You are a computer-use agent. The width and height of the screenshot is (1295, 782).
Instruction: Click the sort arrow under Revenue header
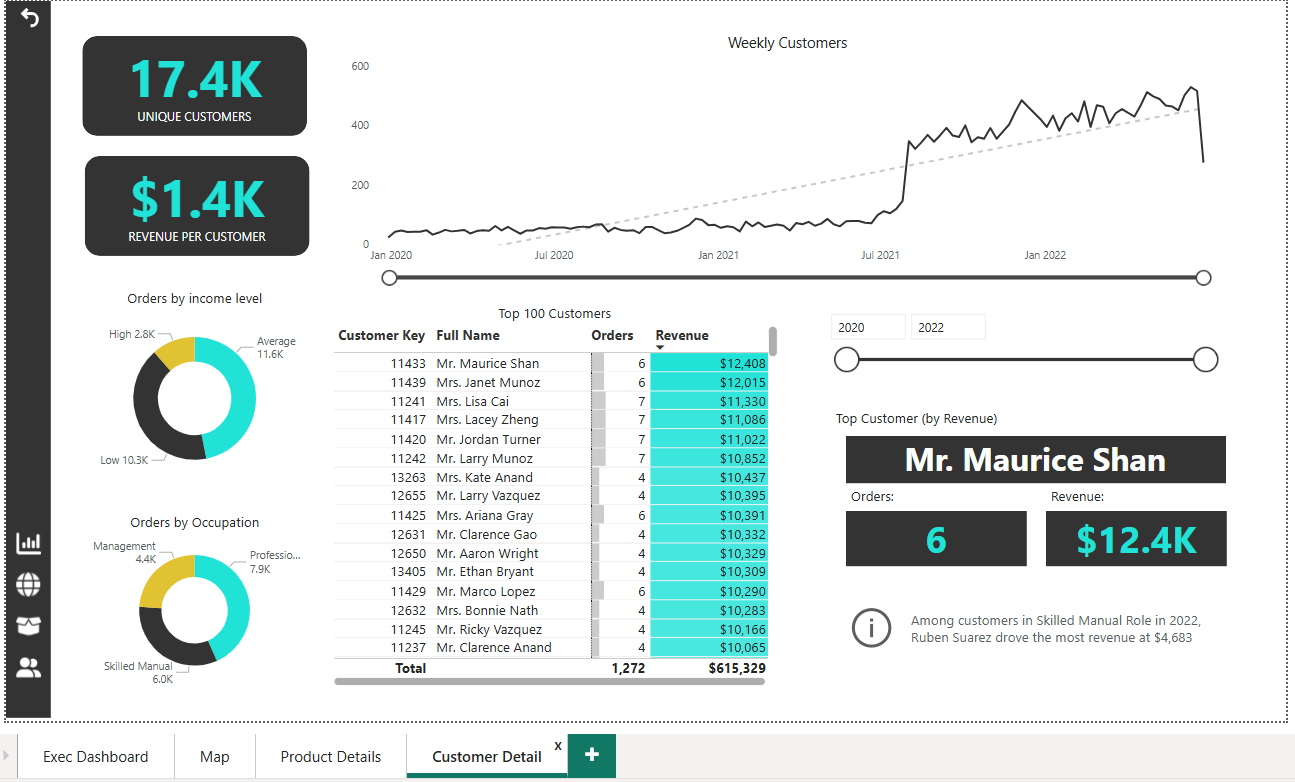point(660,347)
